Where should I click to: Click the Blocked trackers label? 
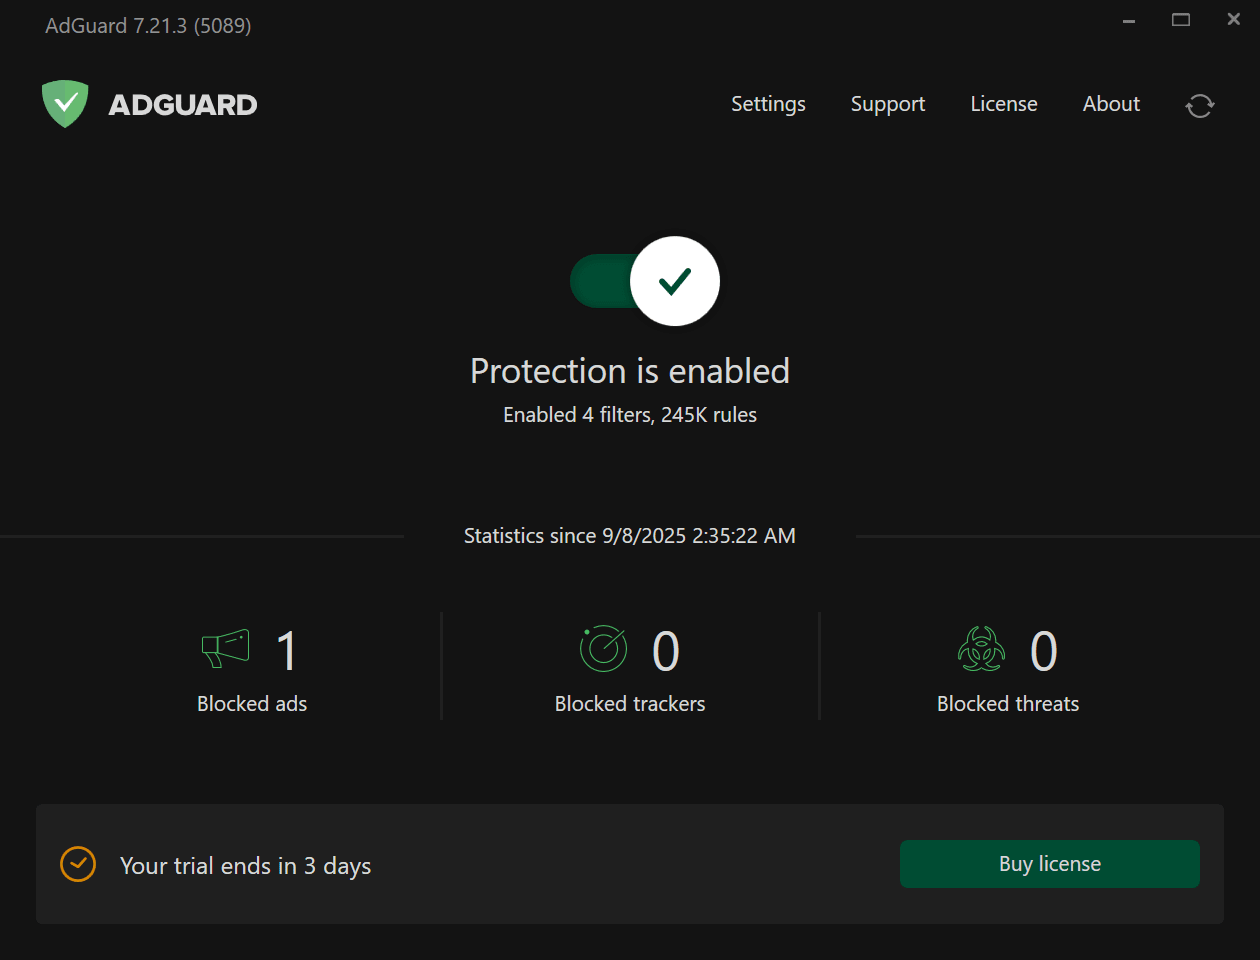click(630, 704)
